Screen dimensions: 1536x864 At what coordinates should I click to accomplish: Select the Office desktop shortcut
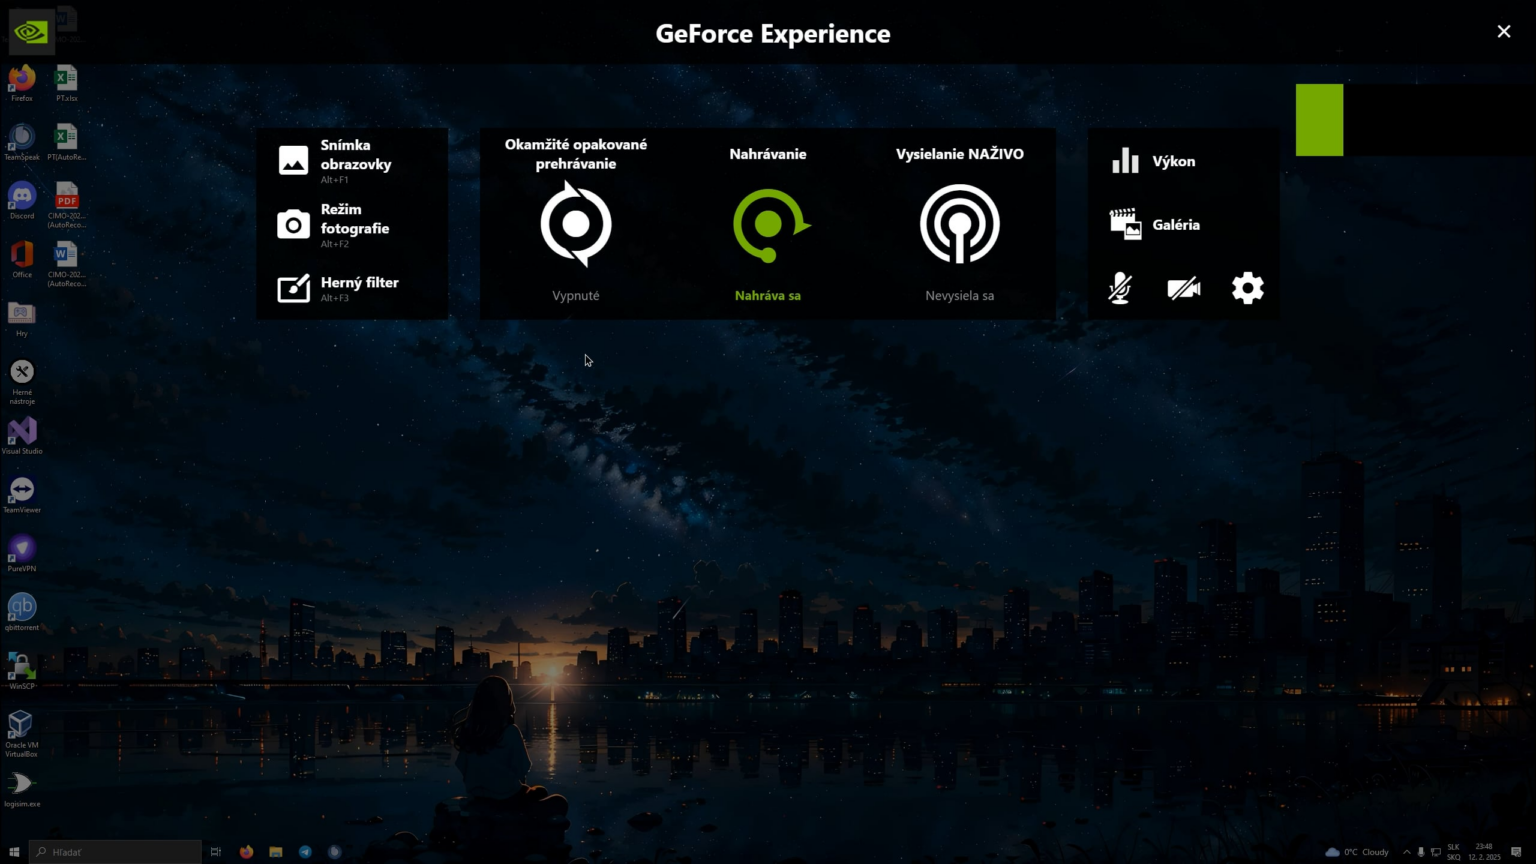[22, 260]
